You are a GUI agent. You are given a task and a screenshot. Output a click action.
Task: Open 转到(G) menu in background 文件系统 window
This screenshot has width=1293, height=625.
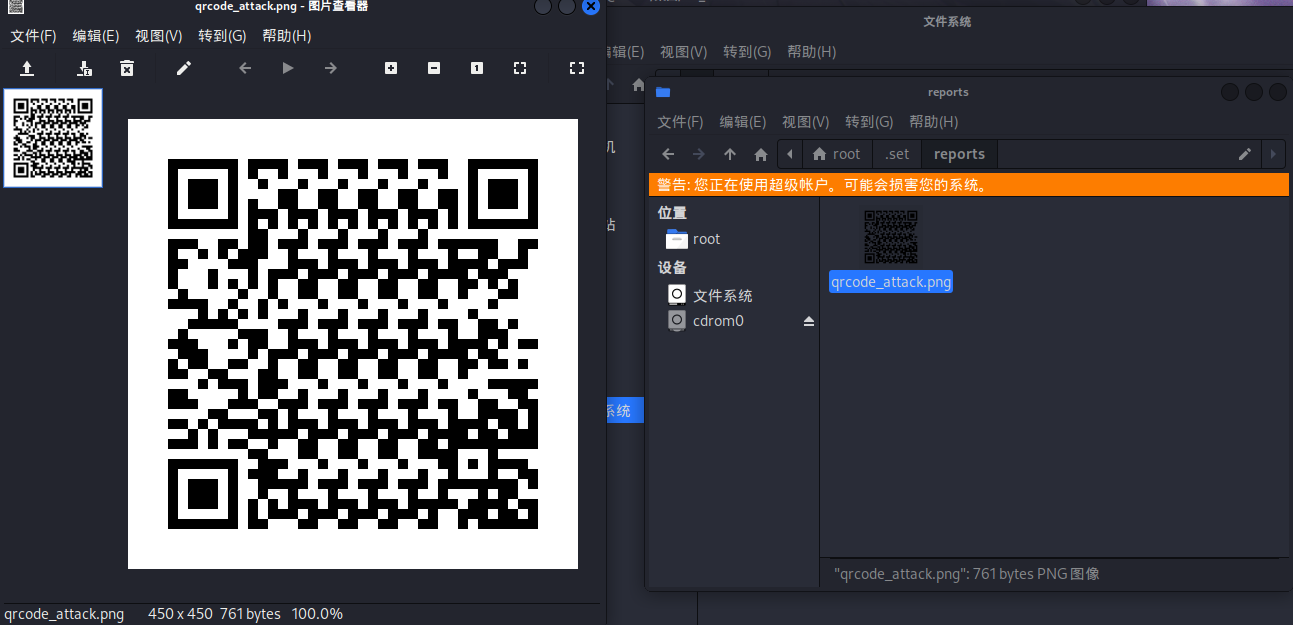click(x=747, y=51)
